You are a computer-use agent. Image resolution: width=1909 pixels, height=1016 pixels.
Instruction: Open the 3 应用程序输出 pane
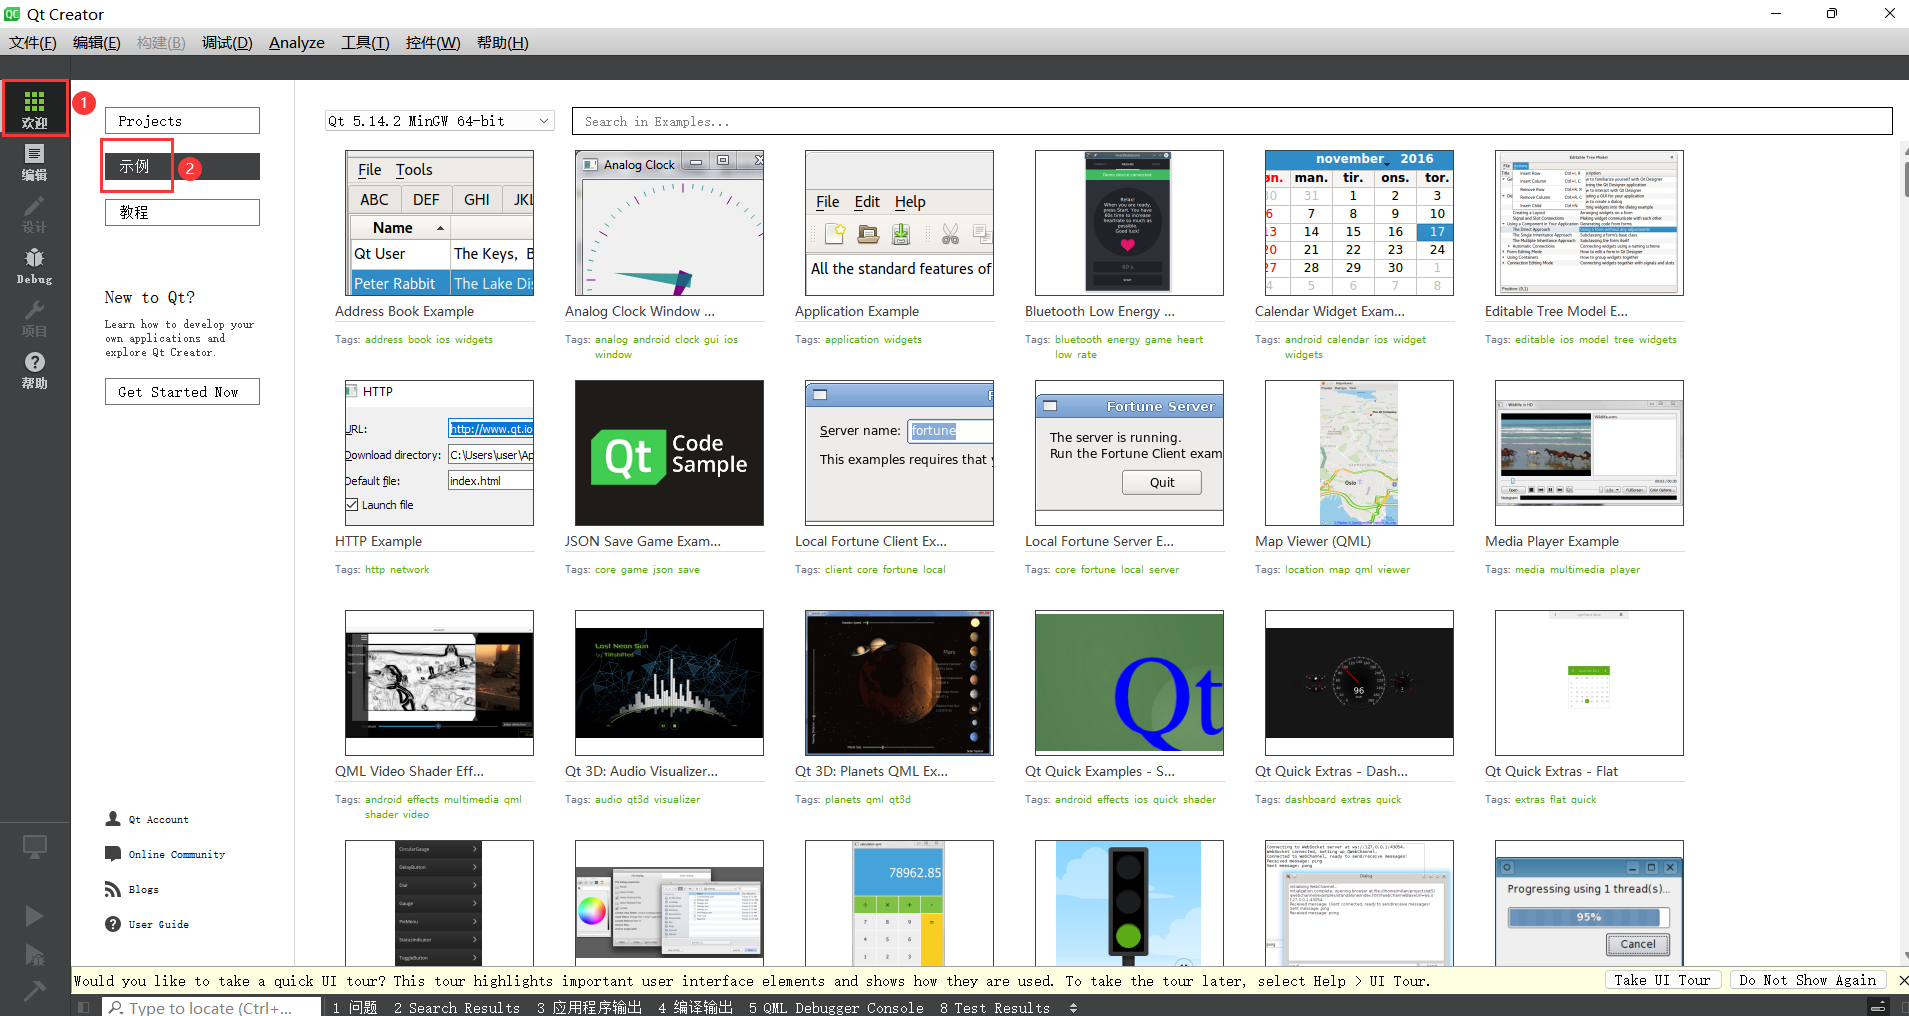pos(589,1008)
